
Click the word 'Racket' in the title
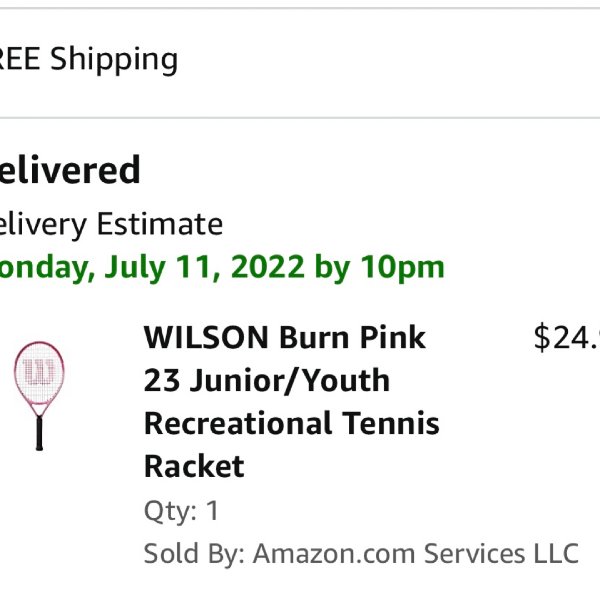[x=194, y=466]
